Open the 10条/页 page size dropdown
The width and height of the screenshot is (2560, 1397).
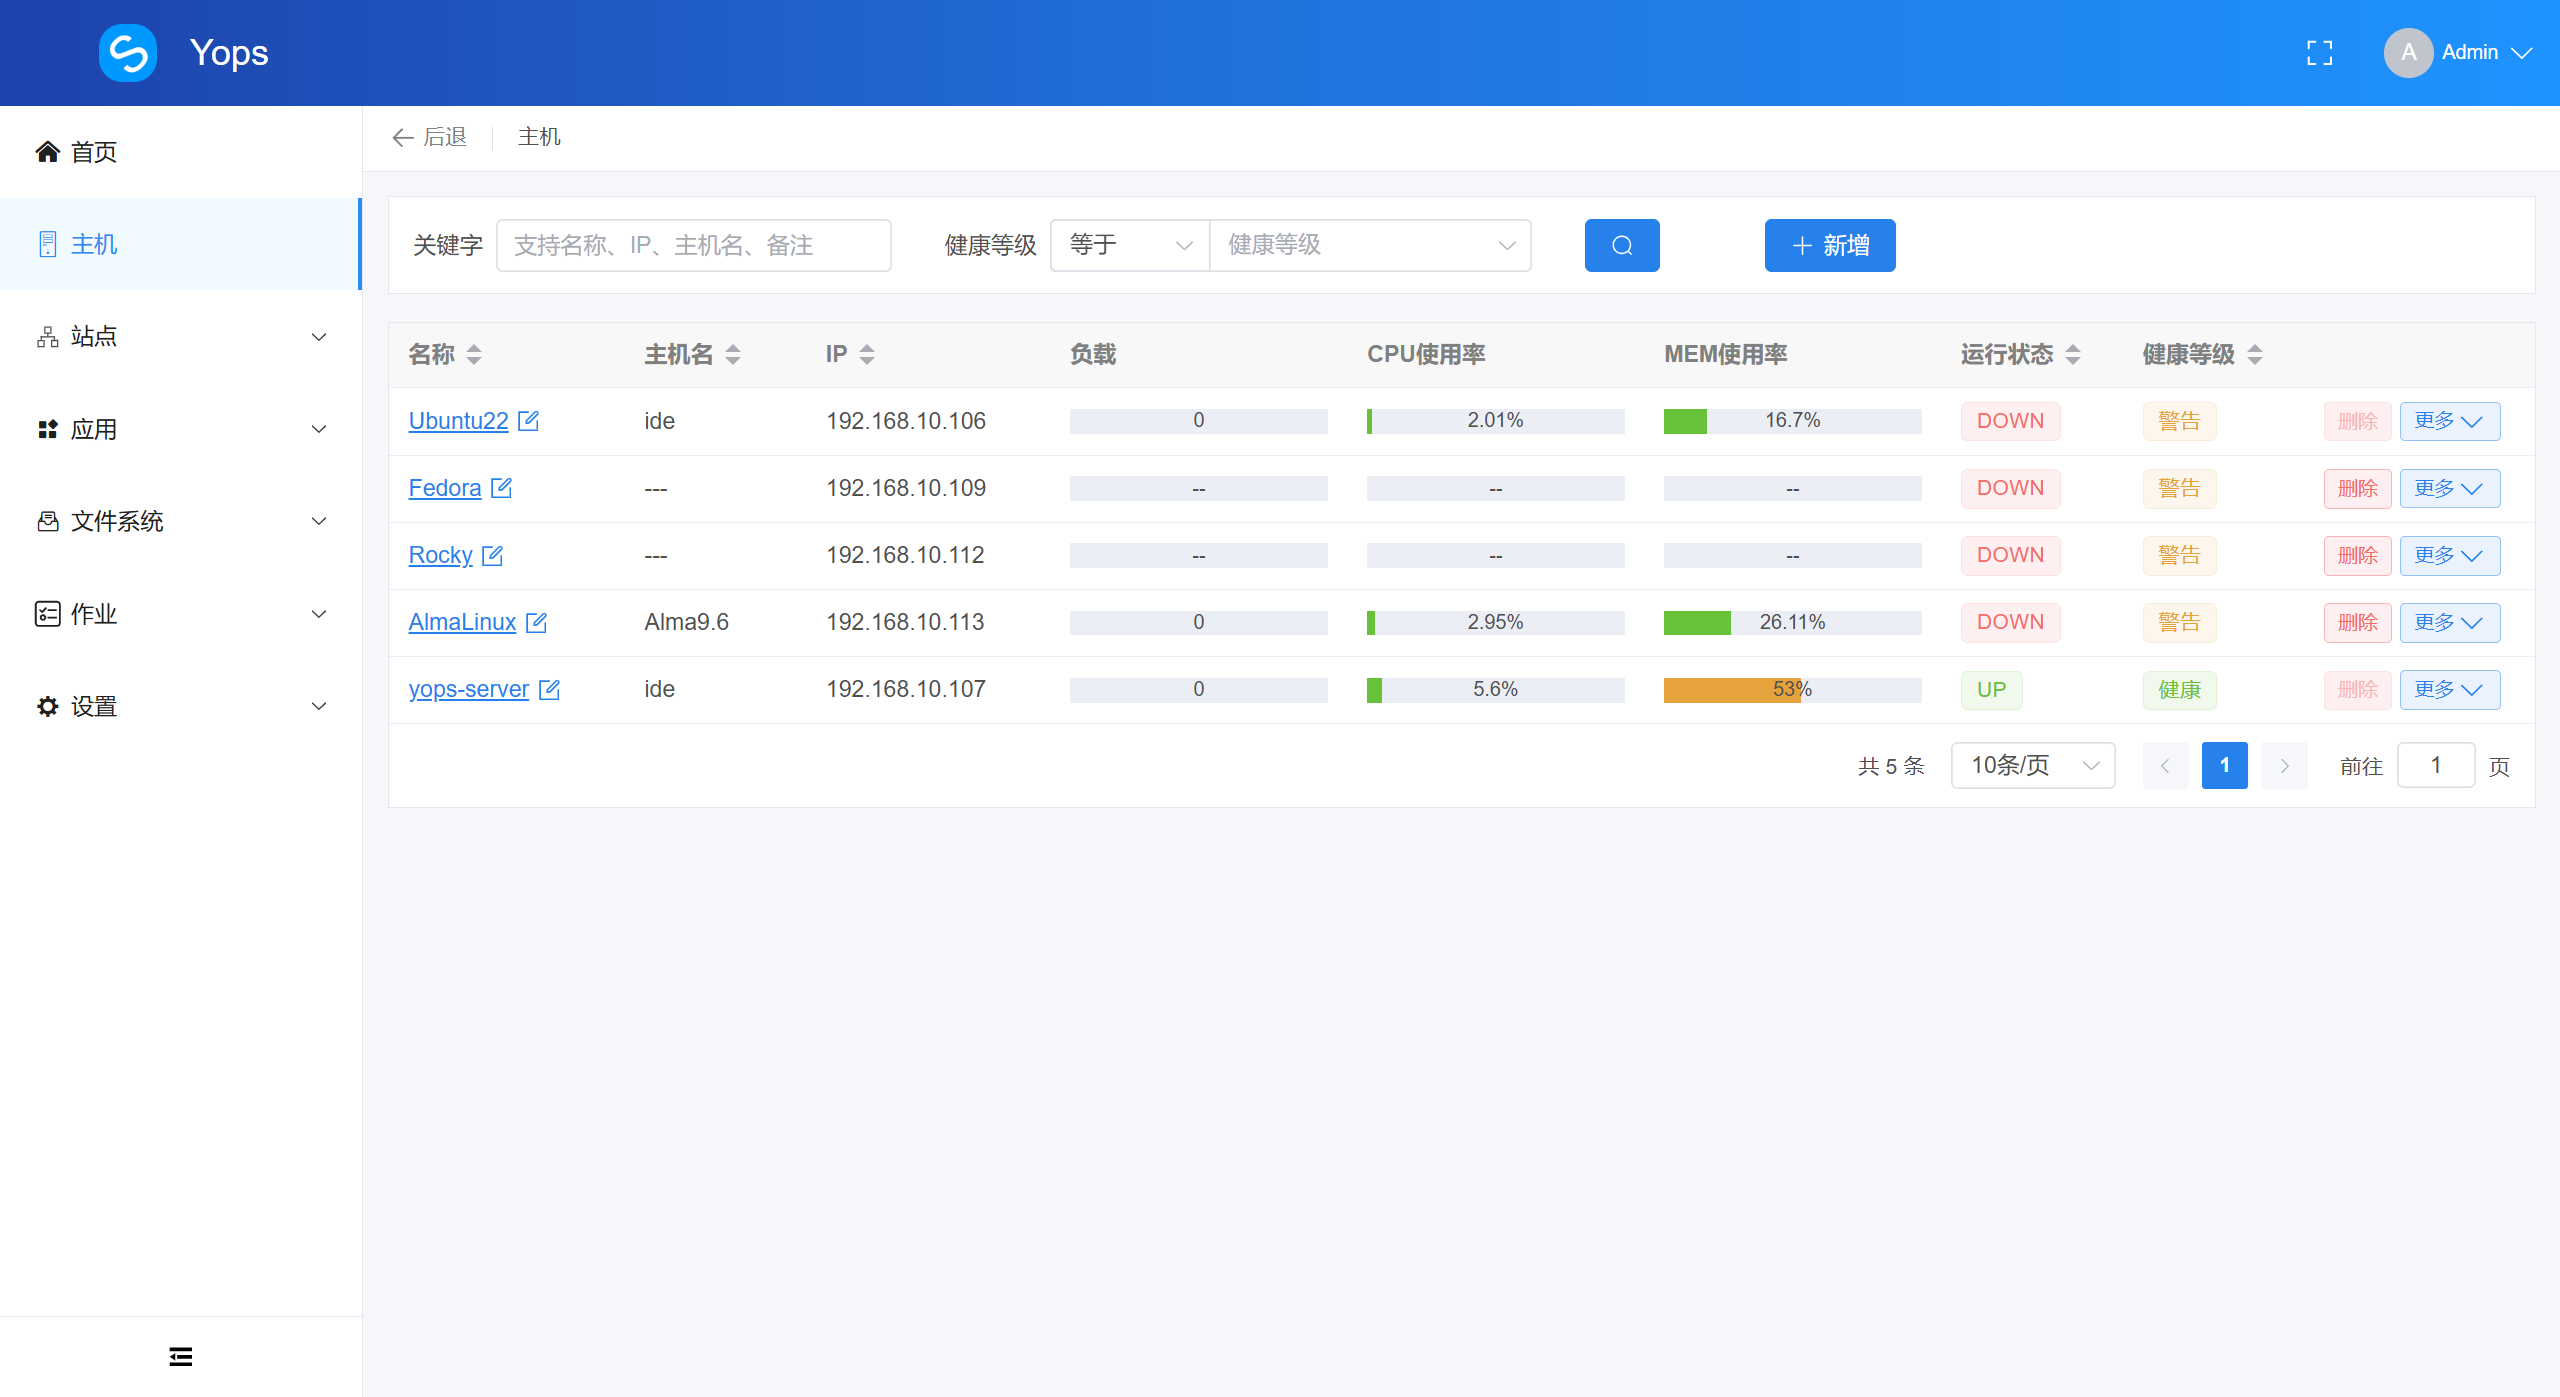(2032, 765)
